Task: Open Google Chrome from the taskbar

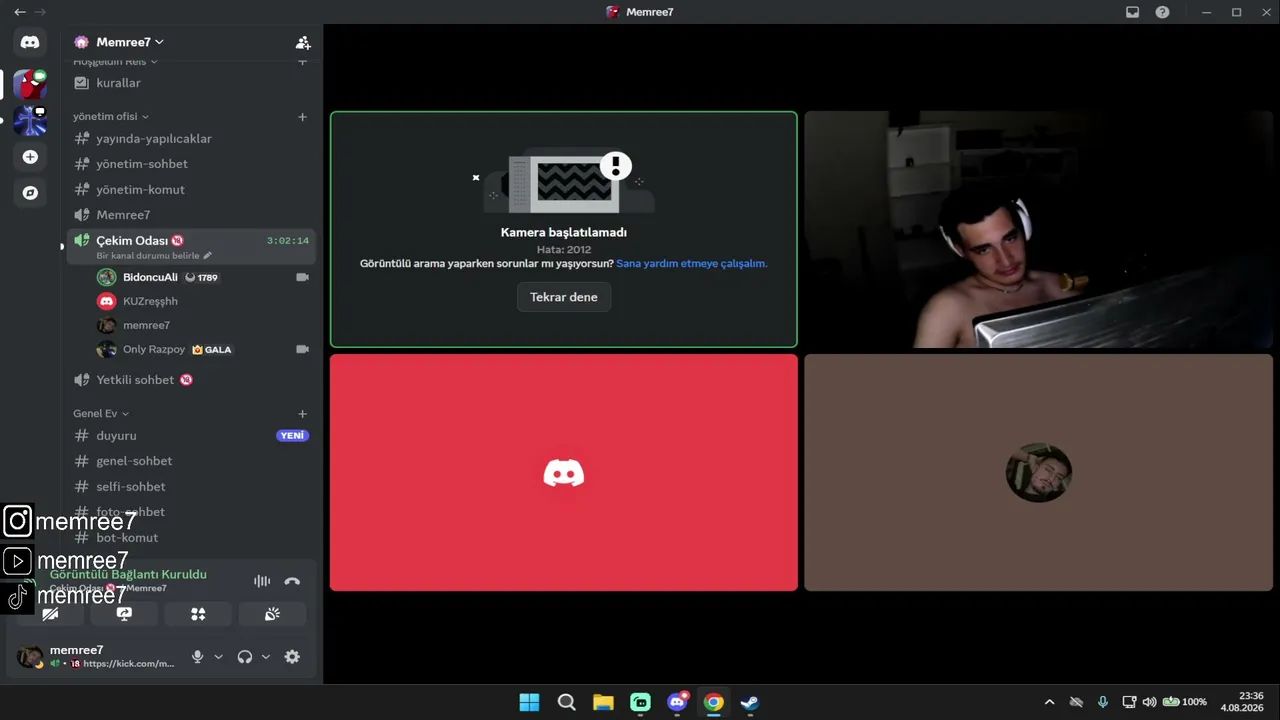Action: 713,702
